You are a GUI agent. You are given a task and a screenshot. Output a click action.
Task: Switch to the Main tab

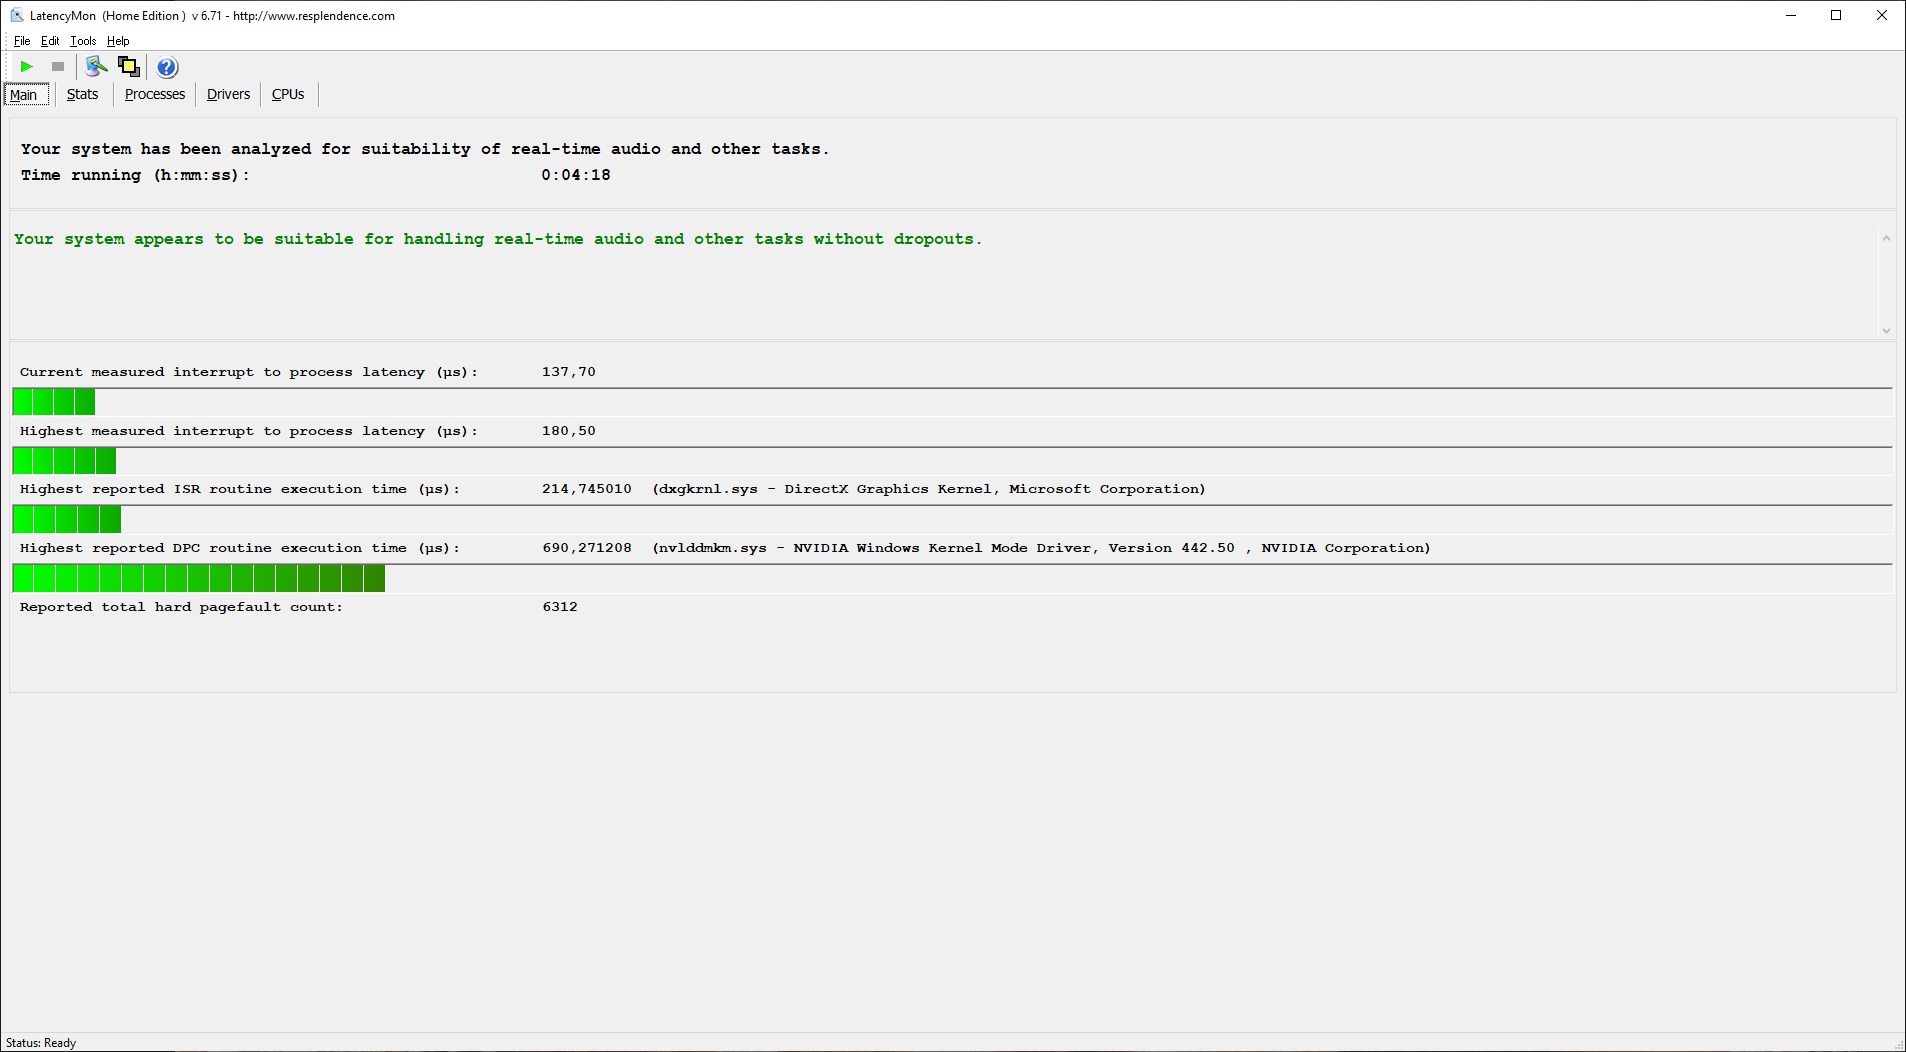pyautogui.click(x=26, y=95)
